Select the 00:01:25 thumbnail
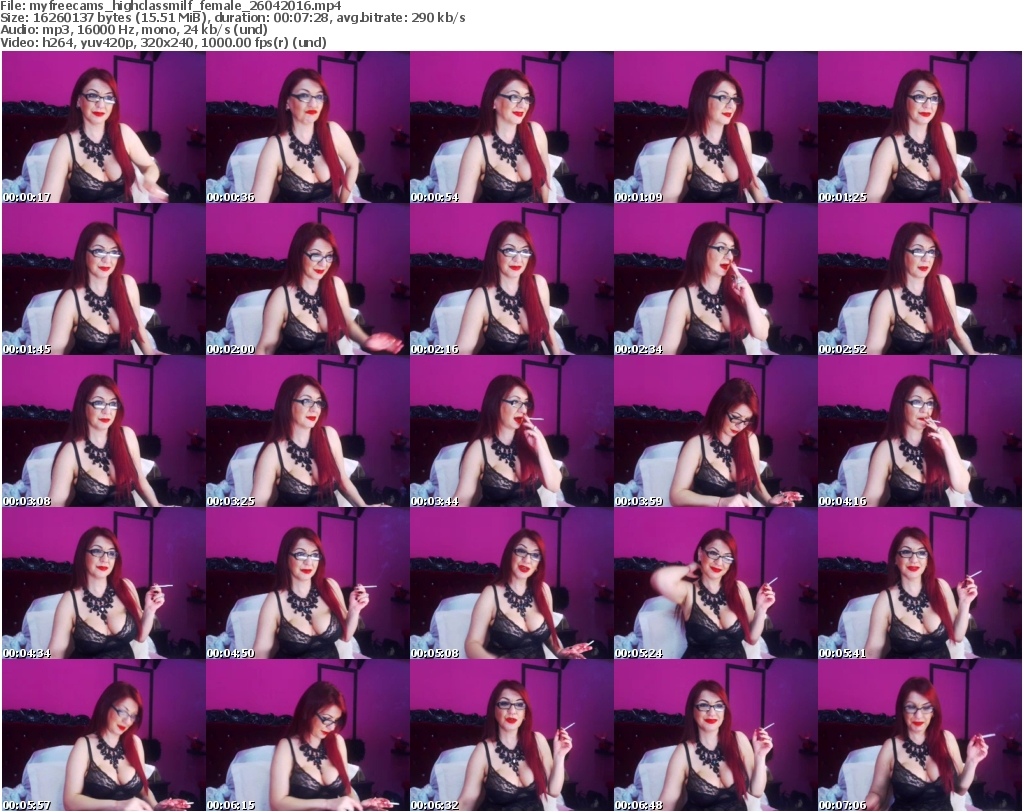The image size is (1024, 811). (x=920, y=127)
